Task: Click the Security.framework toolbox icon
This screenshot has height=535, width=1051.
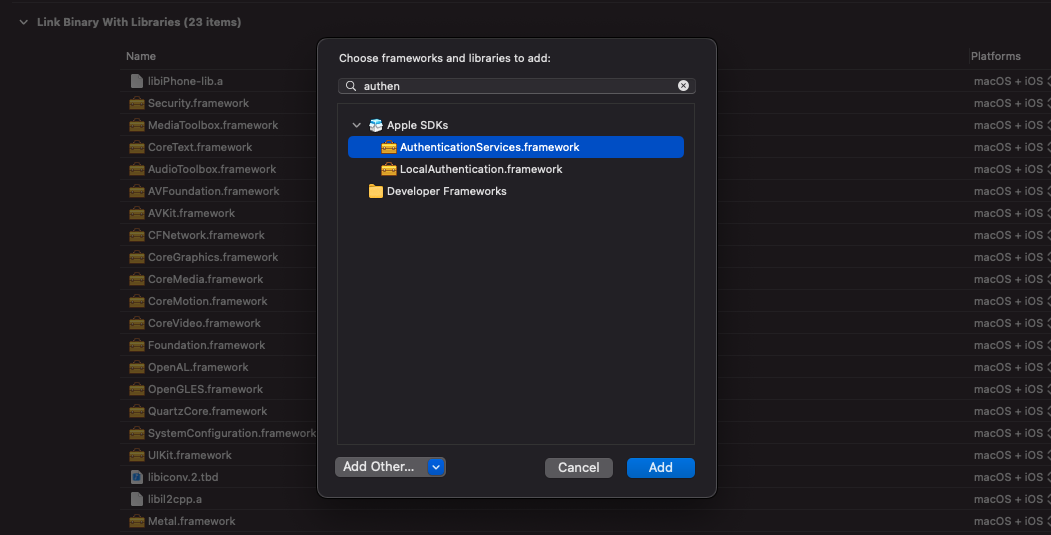Action: tap(137, 103)
